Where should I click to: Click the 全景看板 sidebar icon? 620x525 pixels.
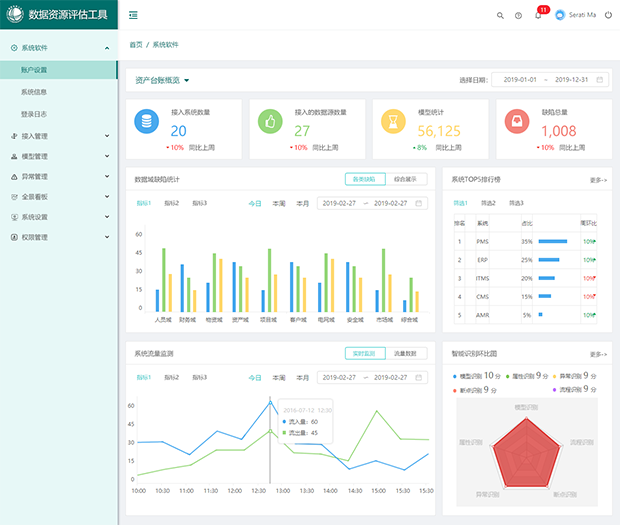click(14, 197)
